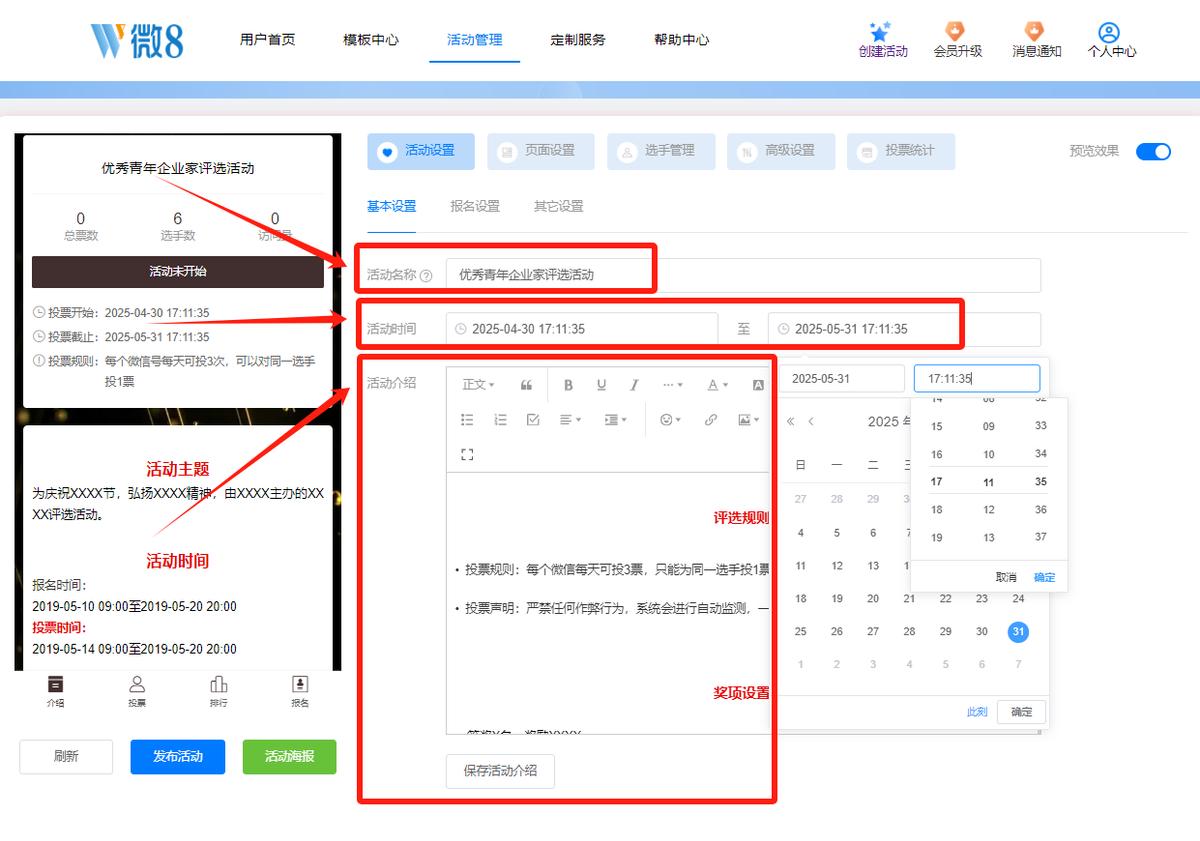
Task: Insert numbered list in editor
Action: (500, 420)
